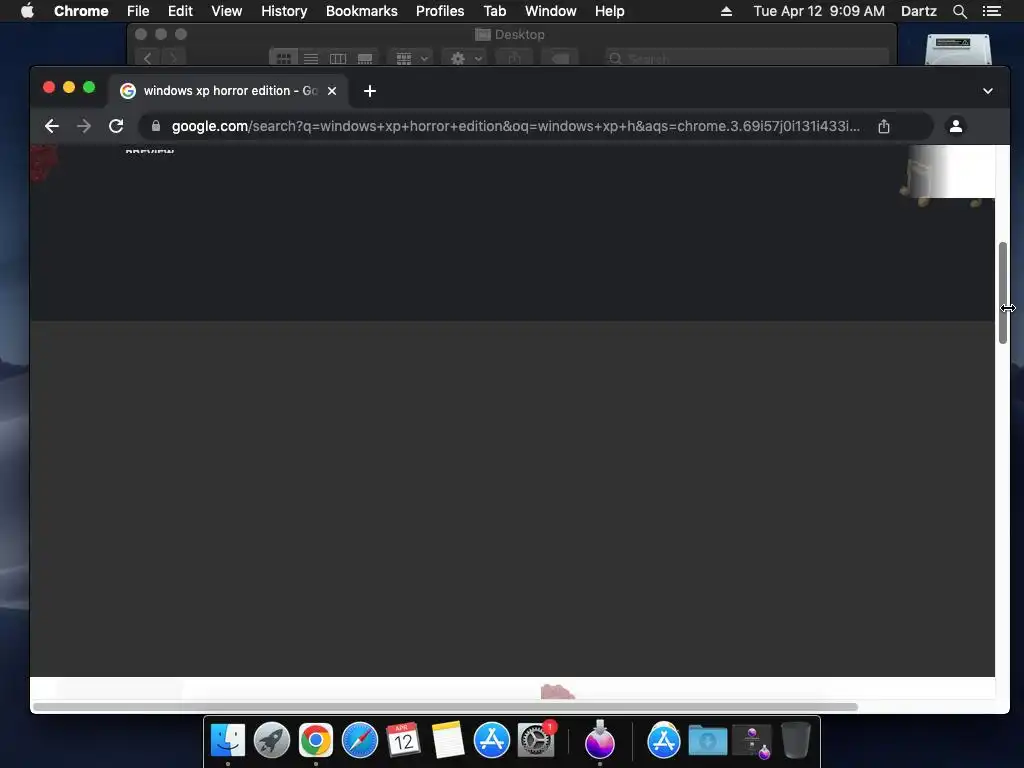Share this page from address bar
This screenshot has height=768, width=1024.
point(884,126)
